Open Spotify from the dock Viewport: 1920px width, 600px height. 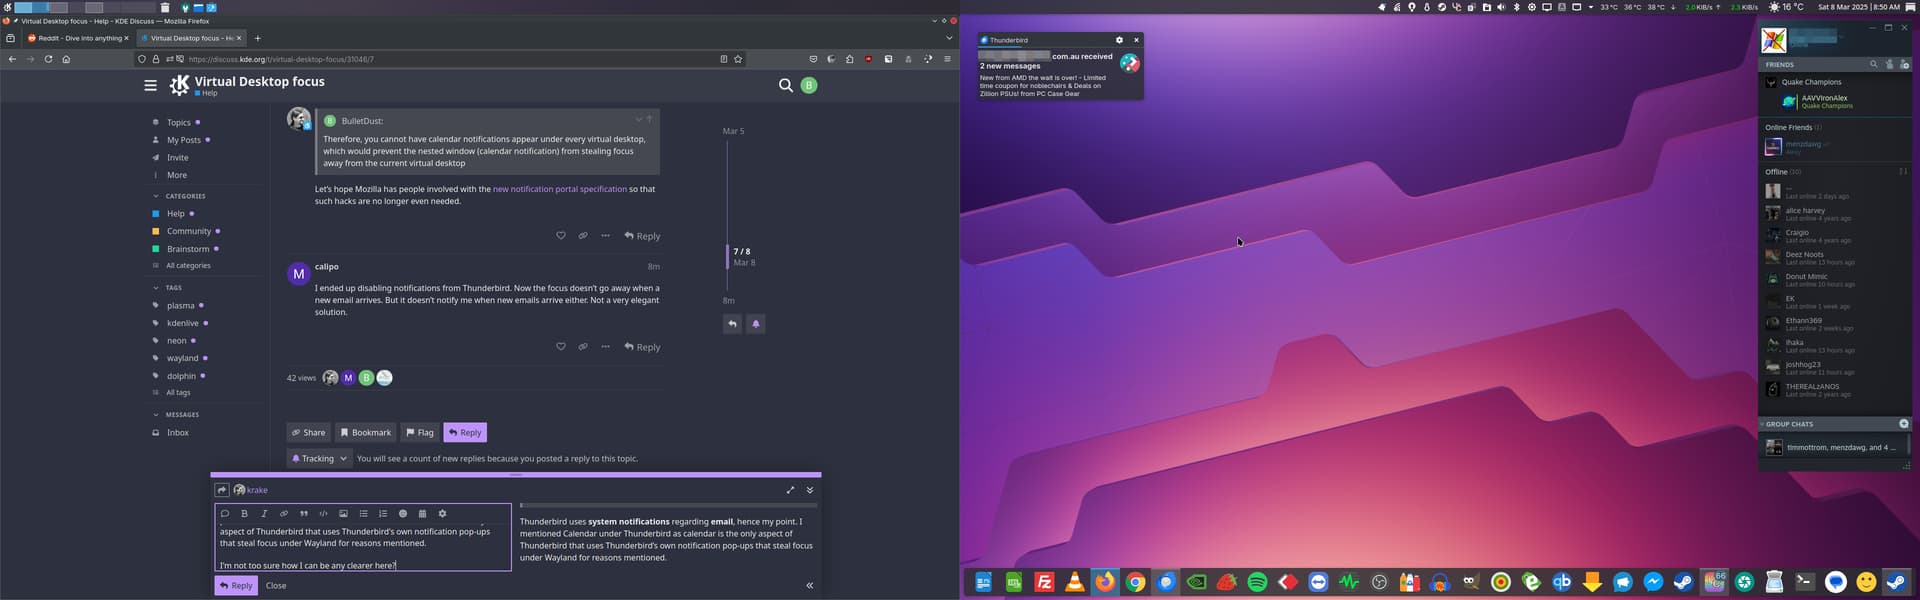click(1257, 582)
